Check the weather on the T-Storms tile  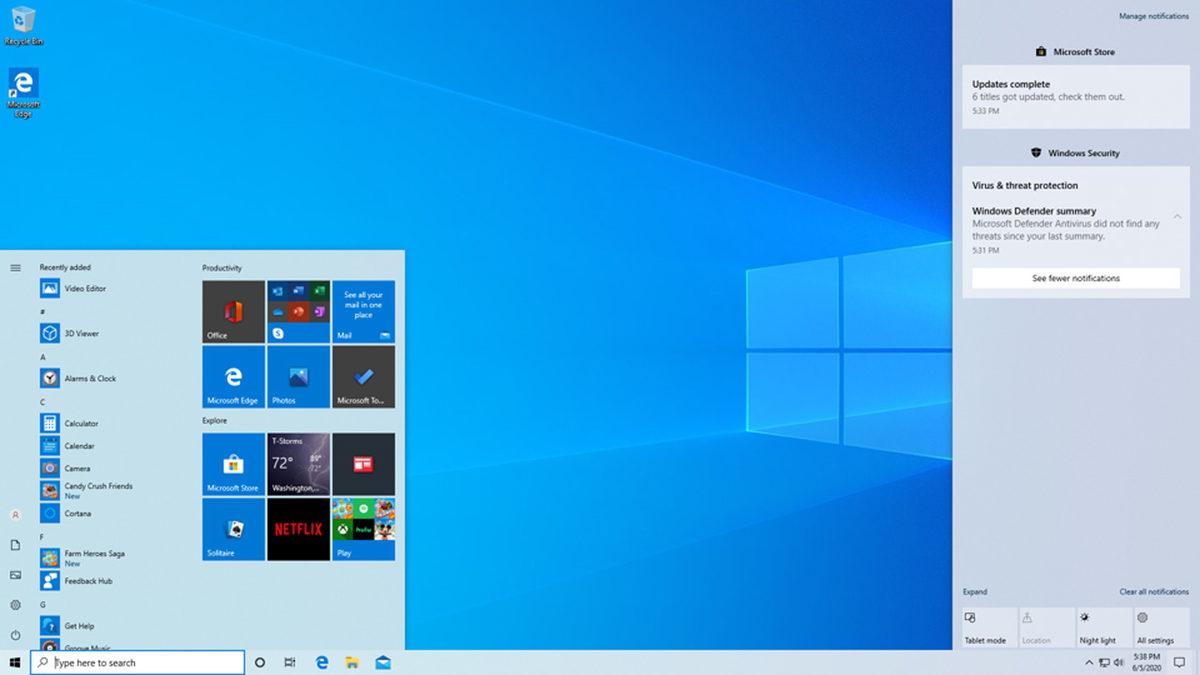296,463
